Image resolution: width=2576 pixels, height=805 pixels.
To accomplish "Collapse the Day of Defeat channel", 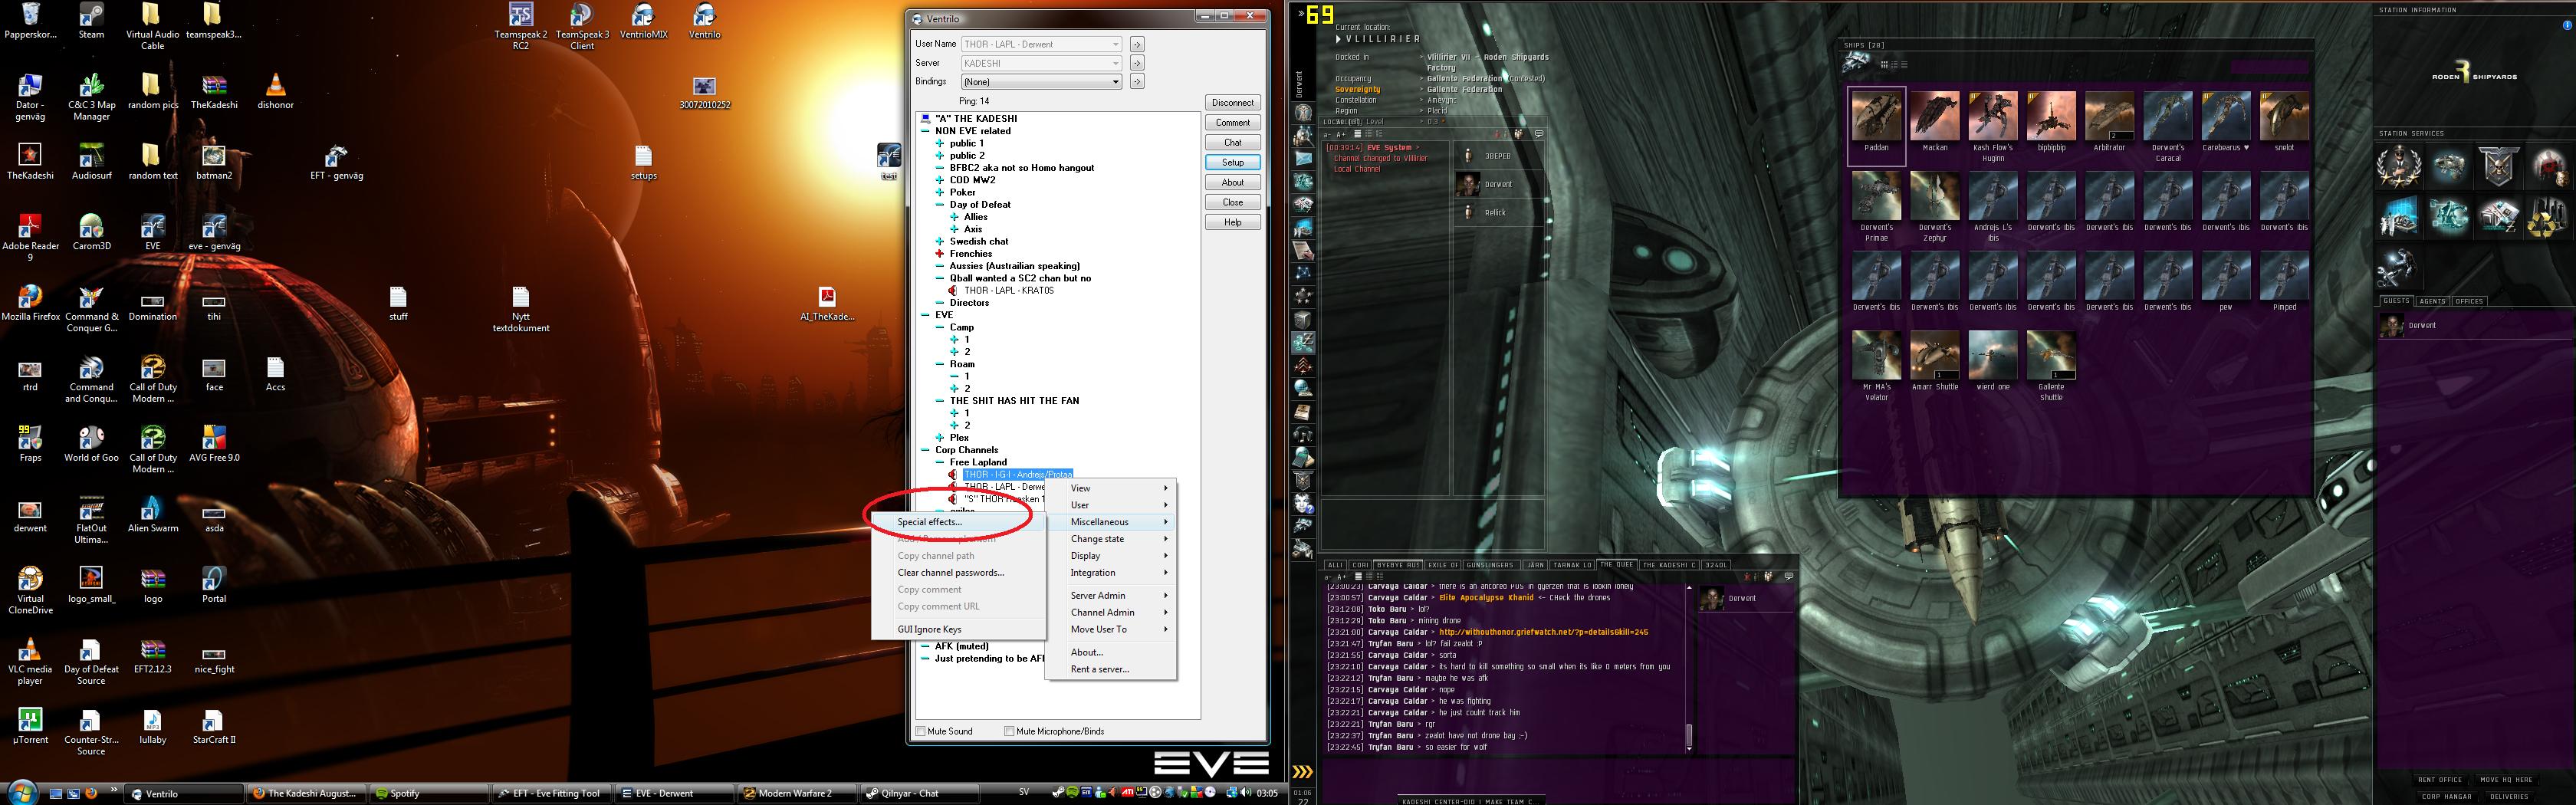I will pos(940,204).
